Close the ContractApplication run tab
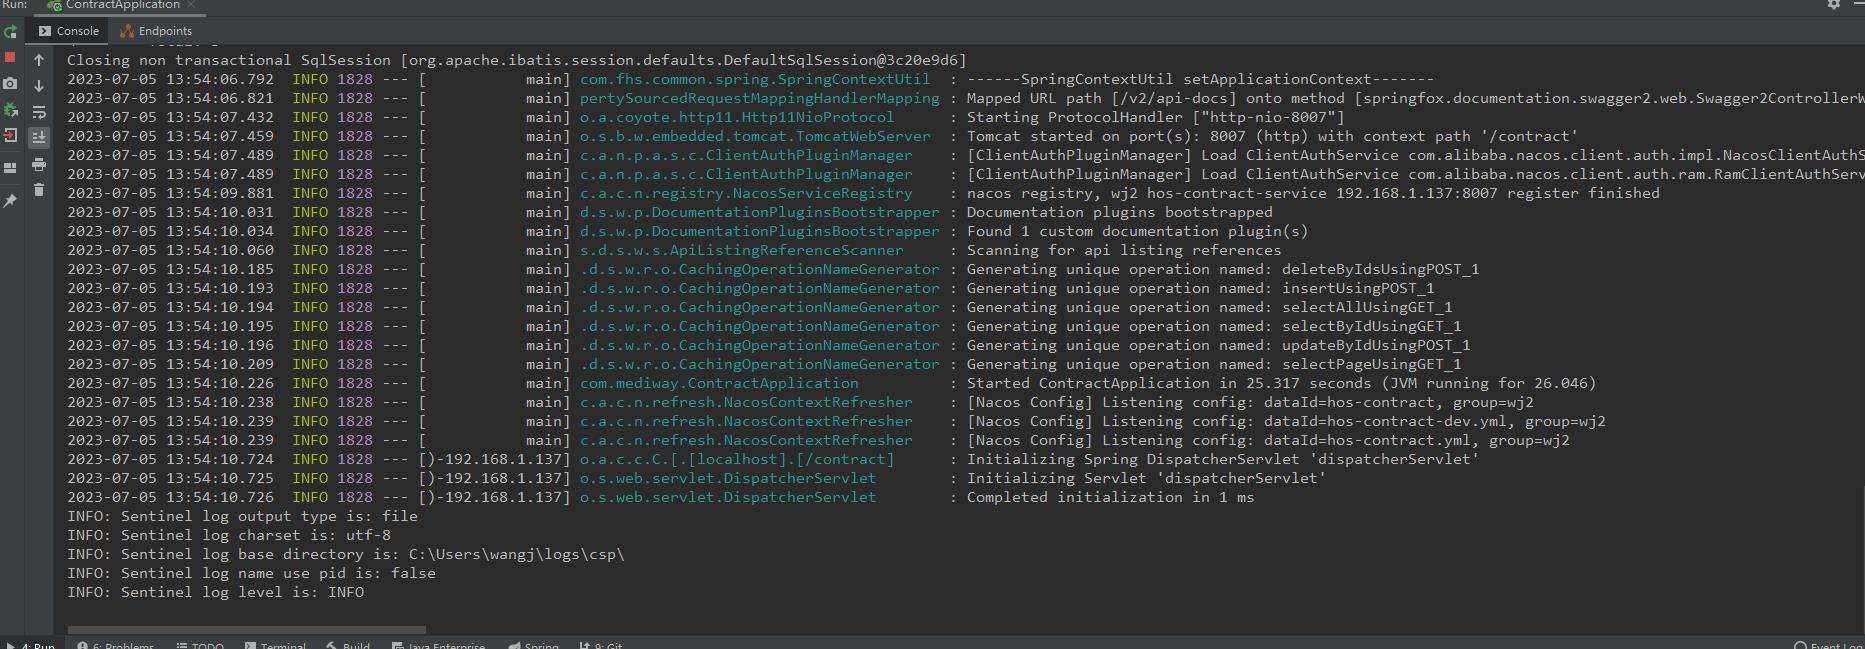 pos(190,5)
